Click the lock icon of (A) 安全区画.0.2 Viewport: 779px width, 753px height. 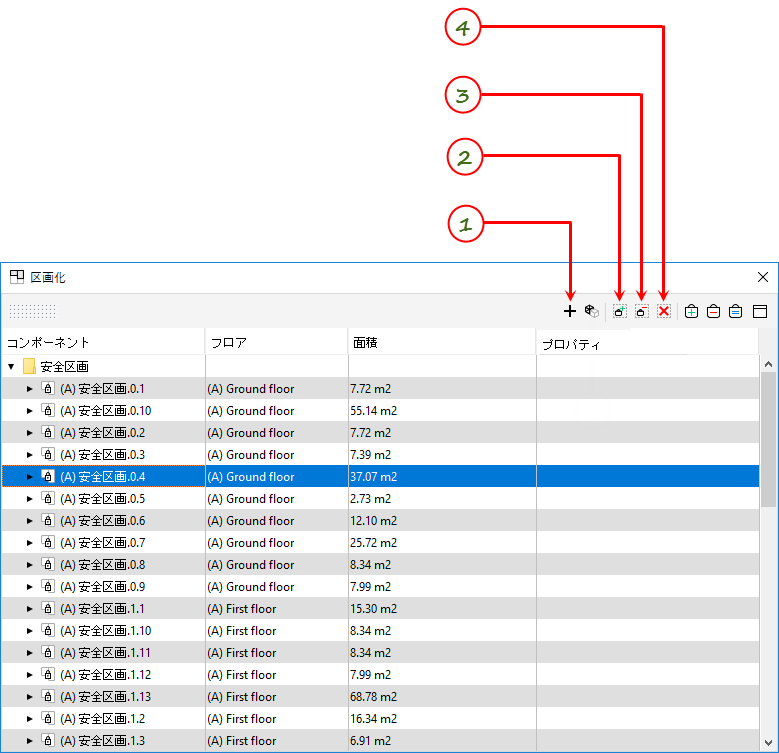pos(48,432)
